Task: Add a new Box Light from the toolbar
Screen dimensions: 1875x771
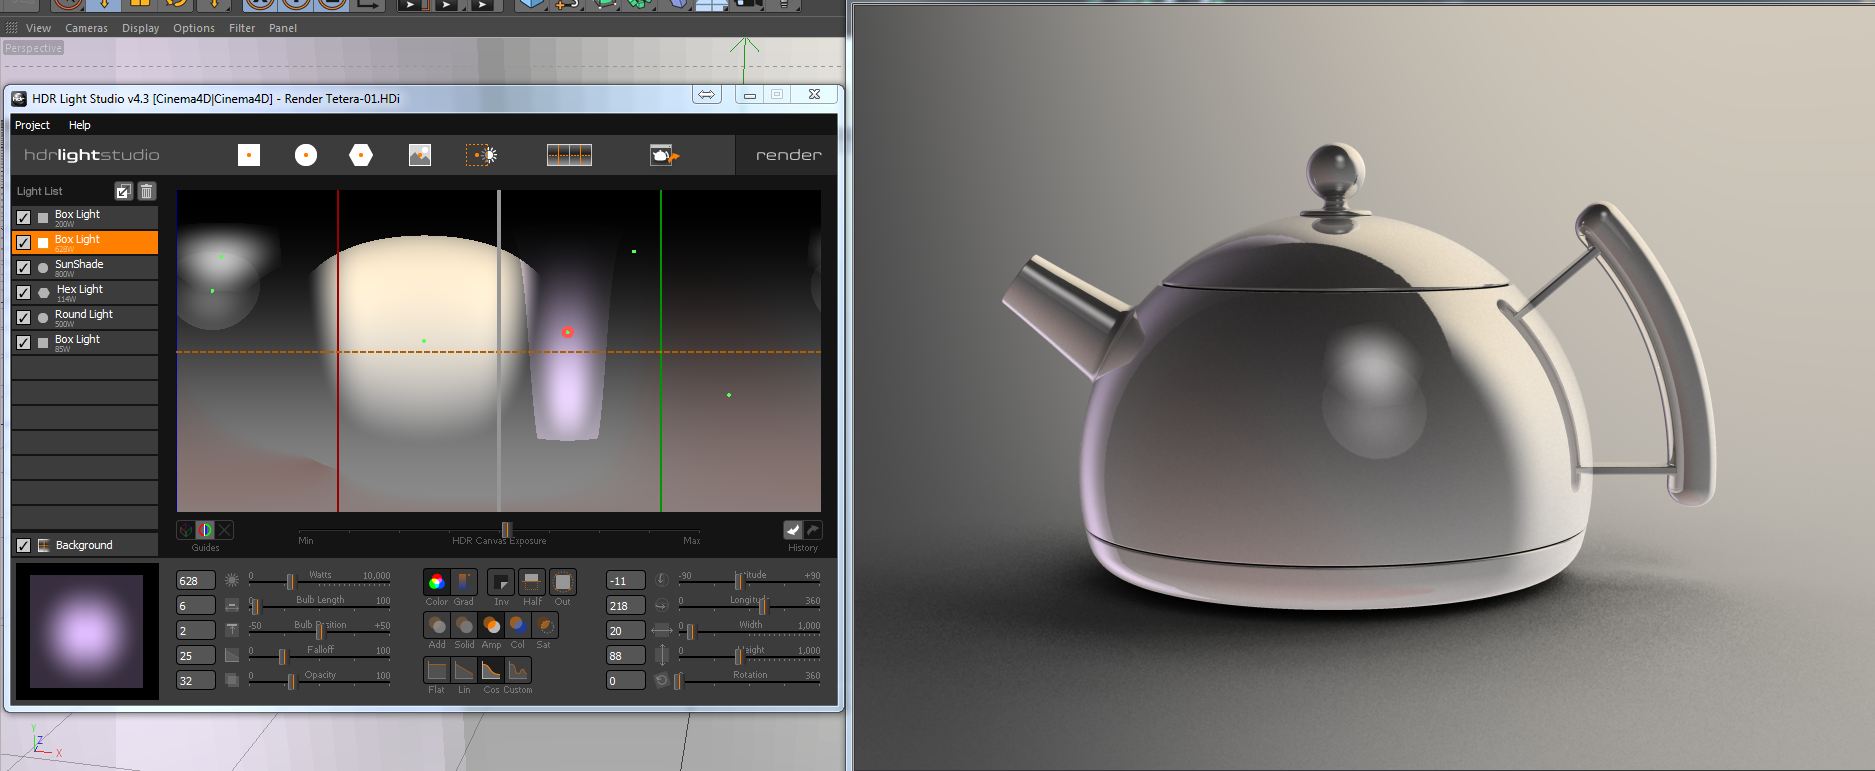Action: click(249, 155)
